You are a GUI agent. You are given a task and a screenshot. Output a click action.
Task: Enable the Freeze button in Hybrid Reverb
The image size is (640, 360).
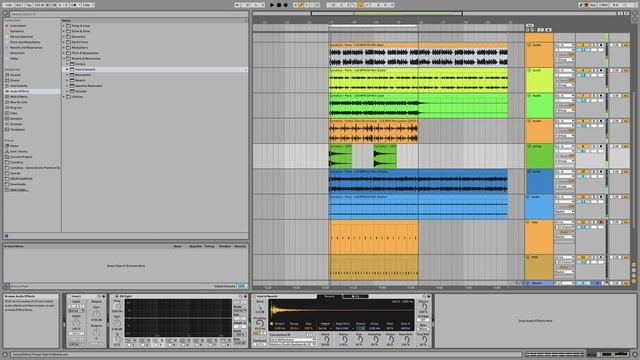coord(361,328)
